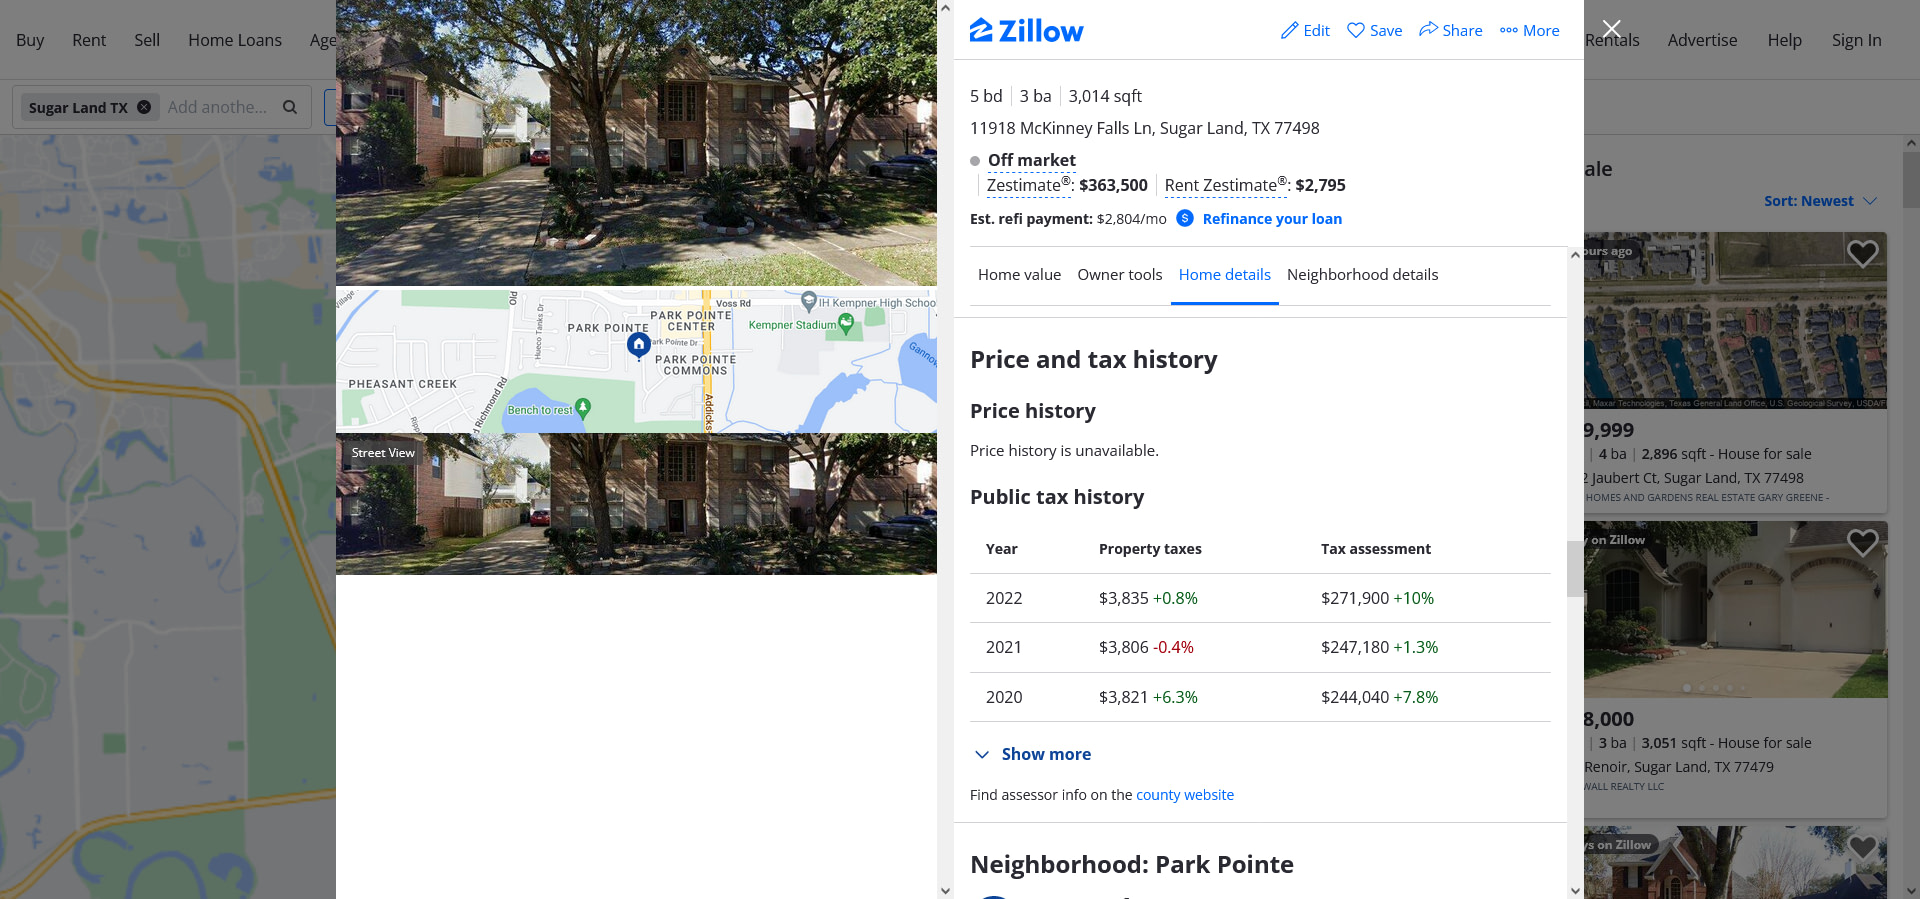The image size is (1920, 899).
Task: Click the address 11918 McKinney Falls Ln
Action: (1144, 128)
